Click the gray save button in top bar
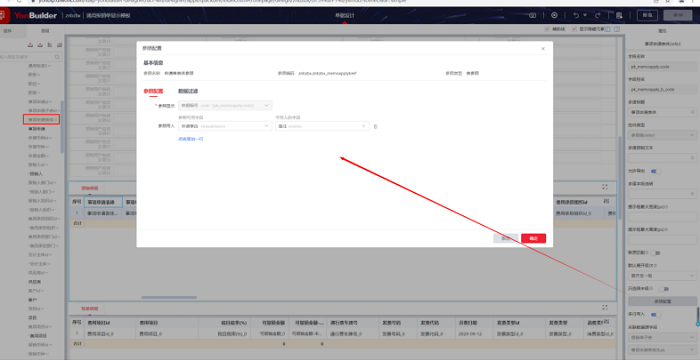This screenshot has width=700, height=361. point(677,15)
